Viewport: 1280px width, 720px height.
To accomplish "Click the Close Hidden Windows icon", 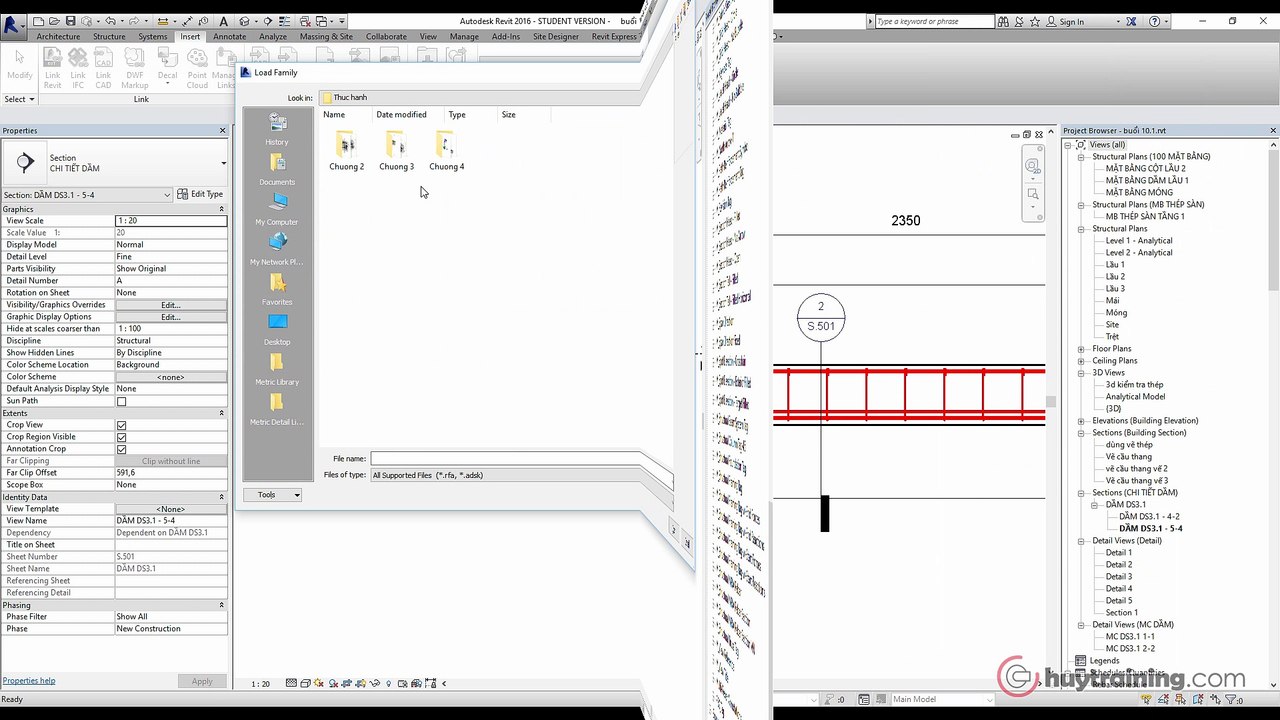I will 304,21.
